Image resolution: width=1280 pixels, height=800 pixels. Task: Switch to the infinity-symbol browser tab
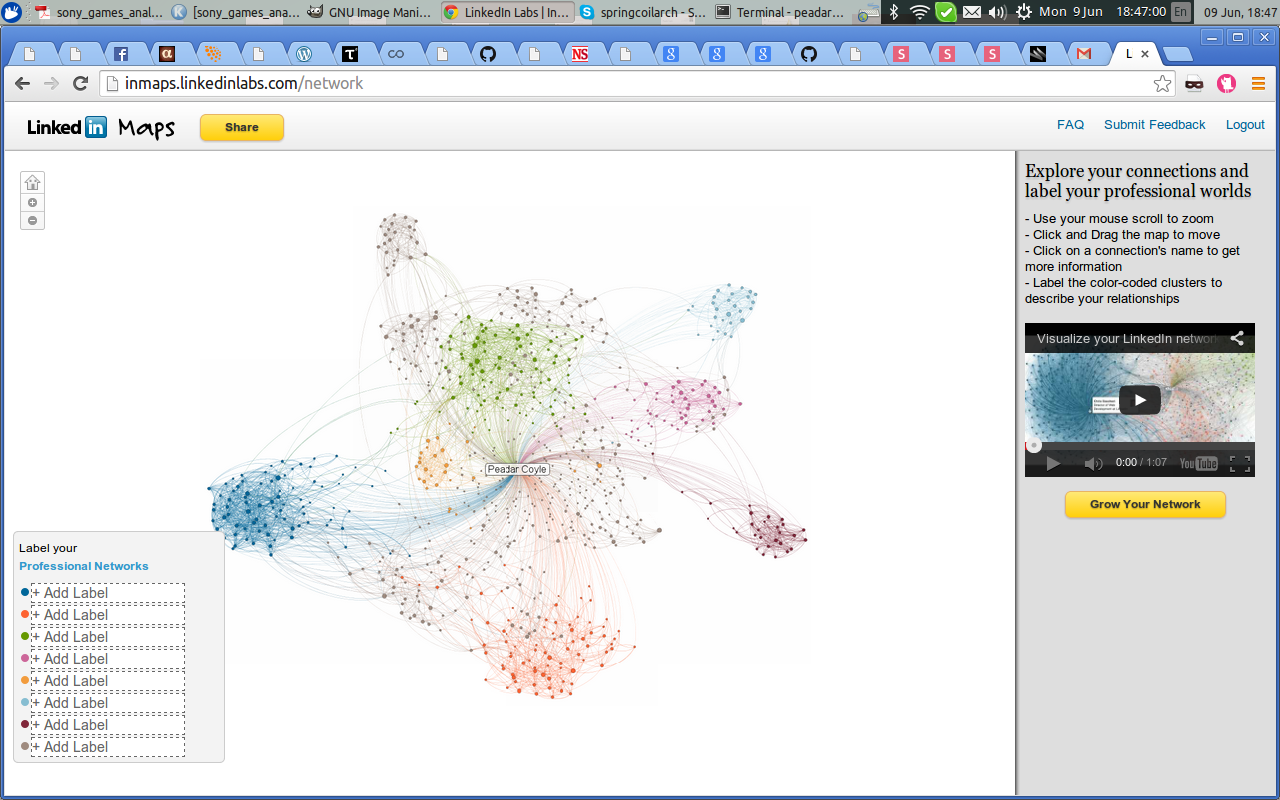click(396, 54)
